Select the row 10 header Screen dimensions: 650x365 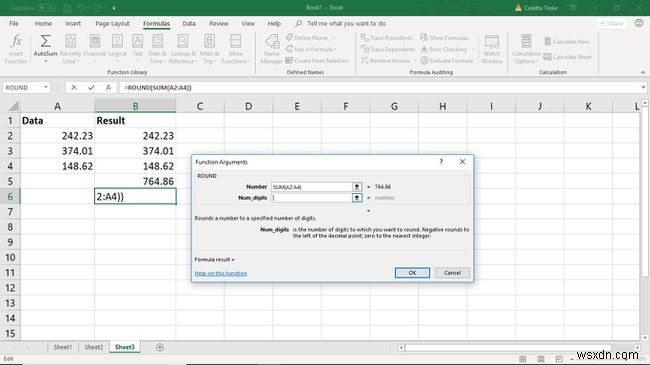(10, 257)
